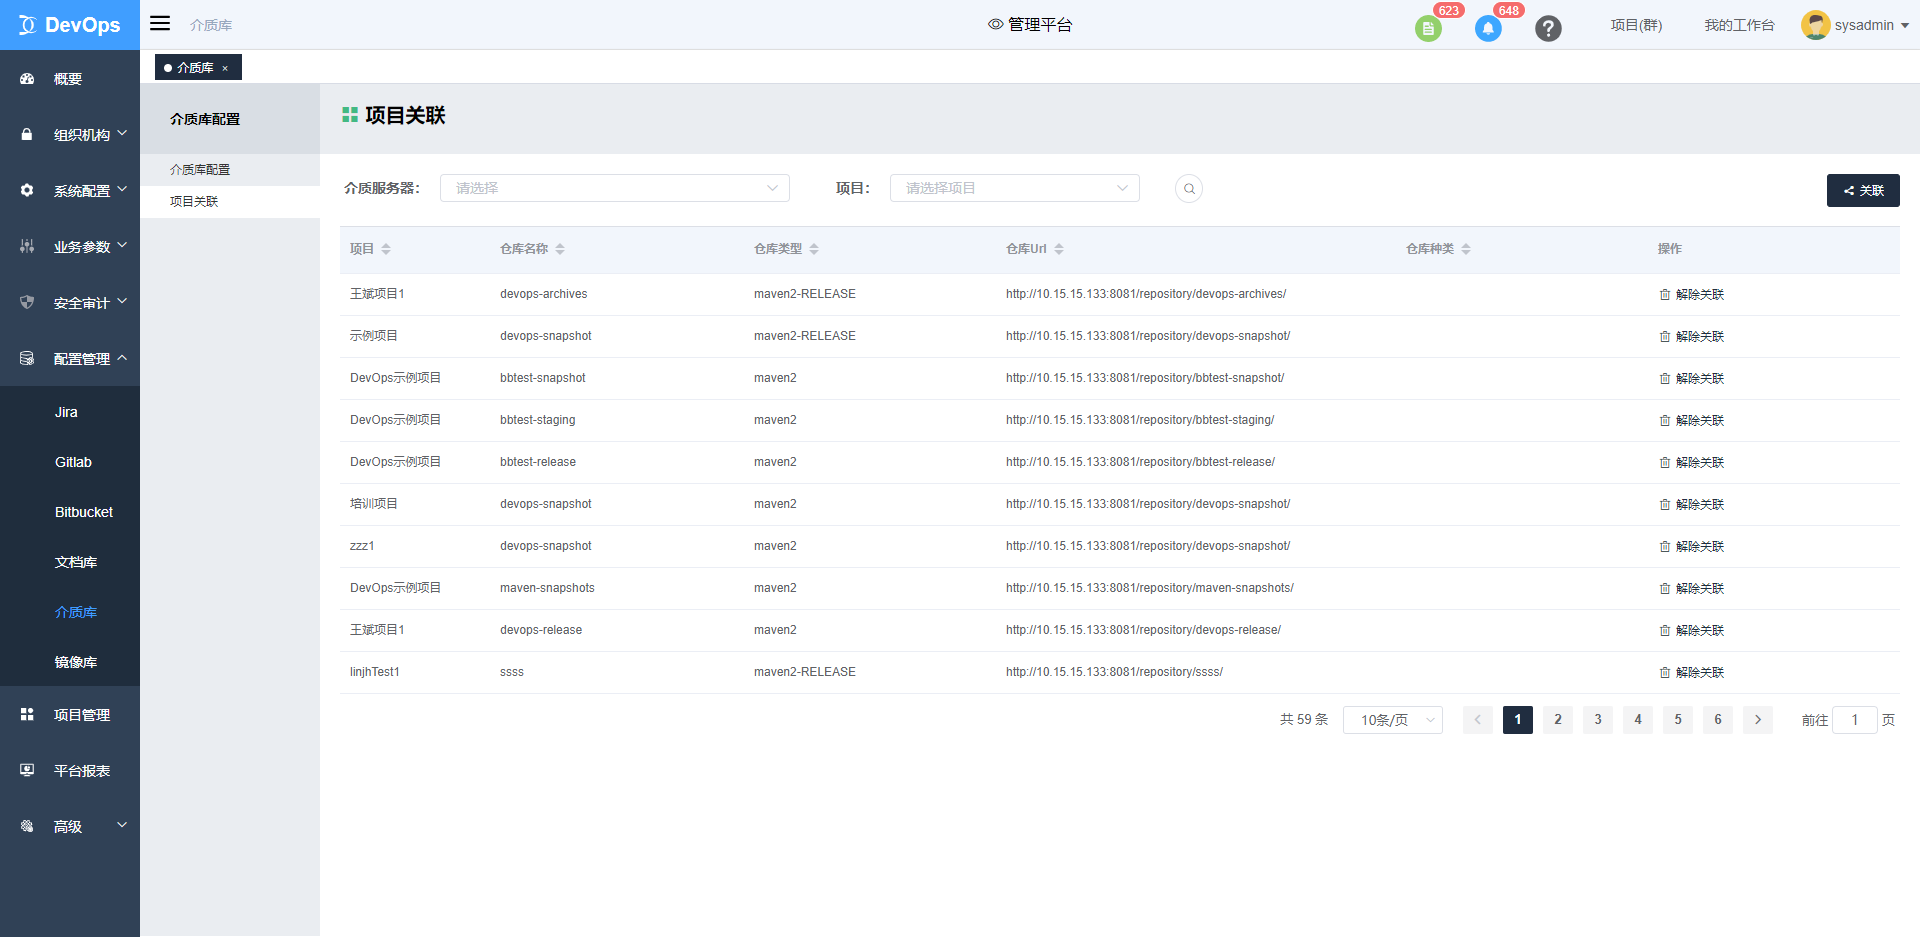Click the sysadmin user avatar
The width and height of the screenshot is (1920, 937).
click(x=1815, y=25)
